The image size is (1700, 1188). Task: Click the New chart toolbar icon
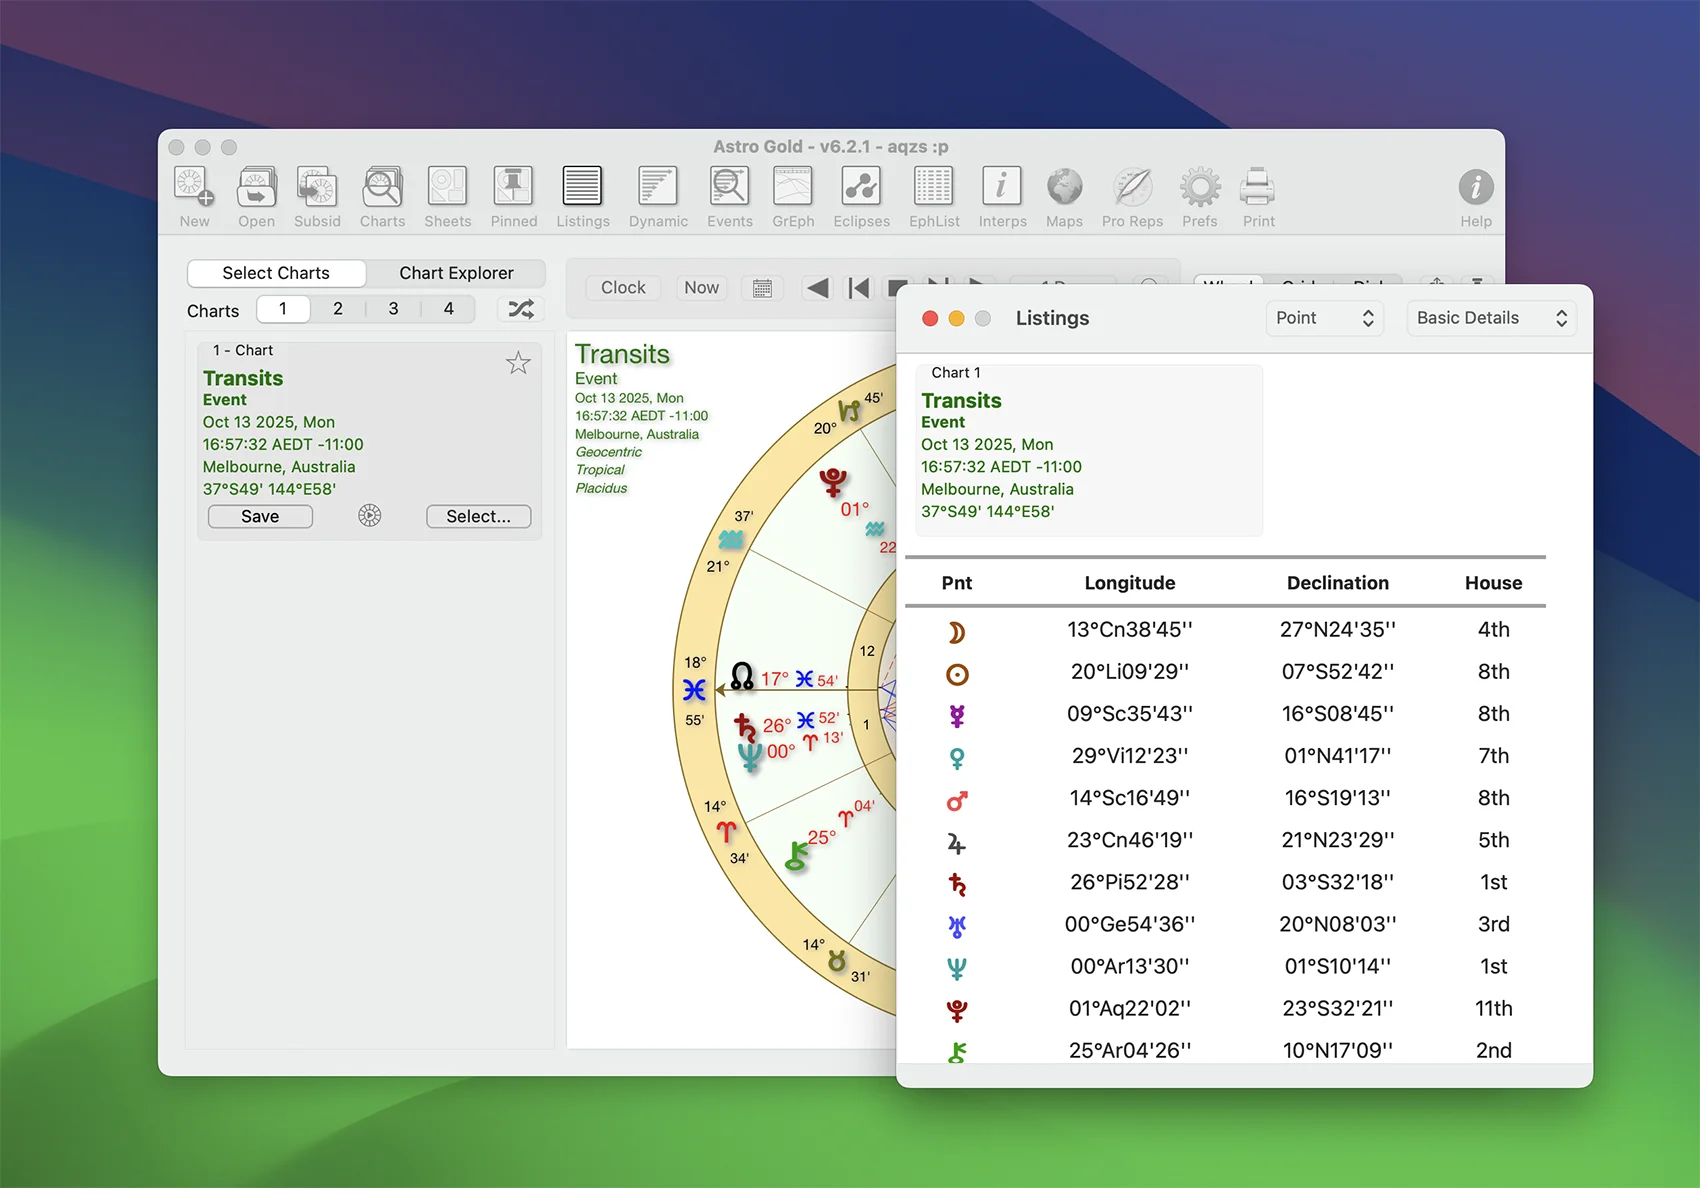[194, 197]
